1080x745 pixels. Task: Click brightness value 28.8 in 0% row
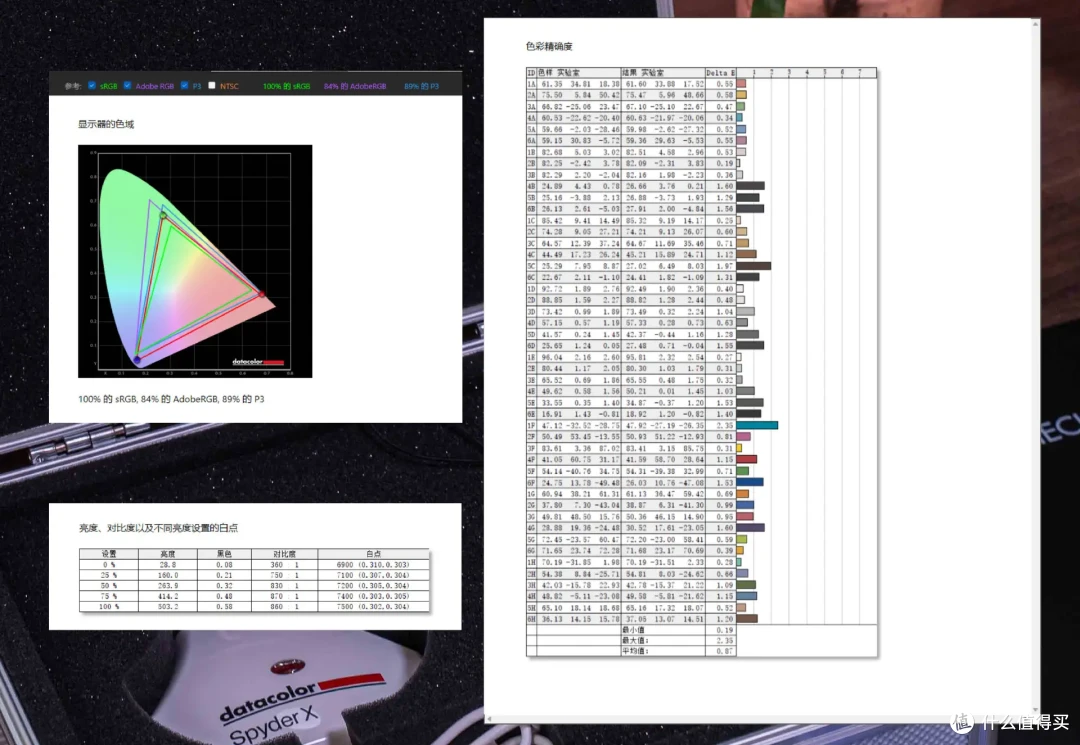coord(168,564)
